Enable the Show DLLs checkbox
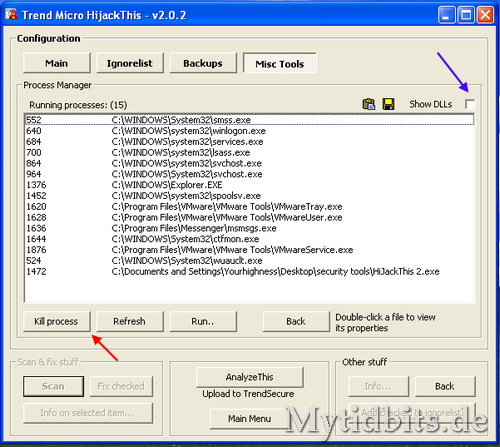500x447 pixels. click(470, 104)
